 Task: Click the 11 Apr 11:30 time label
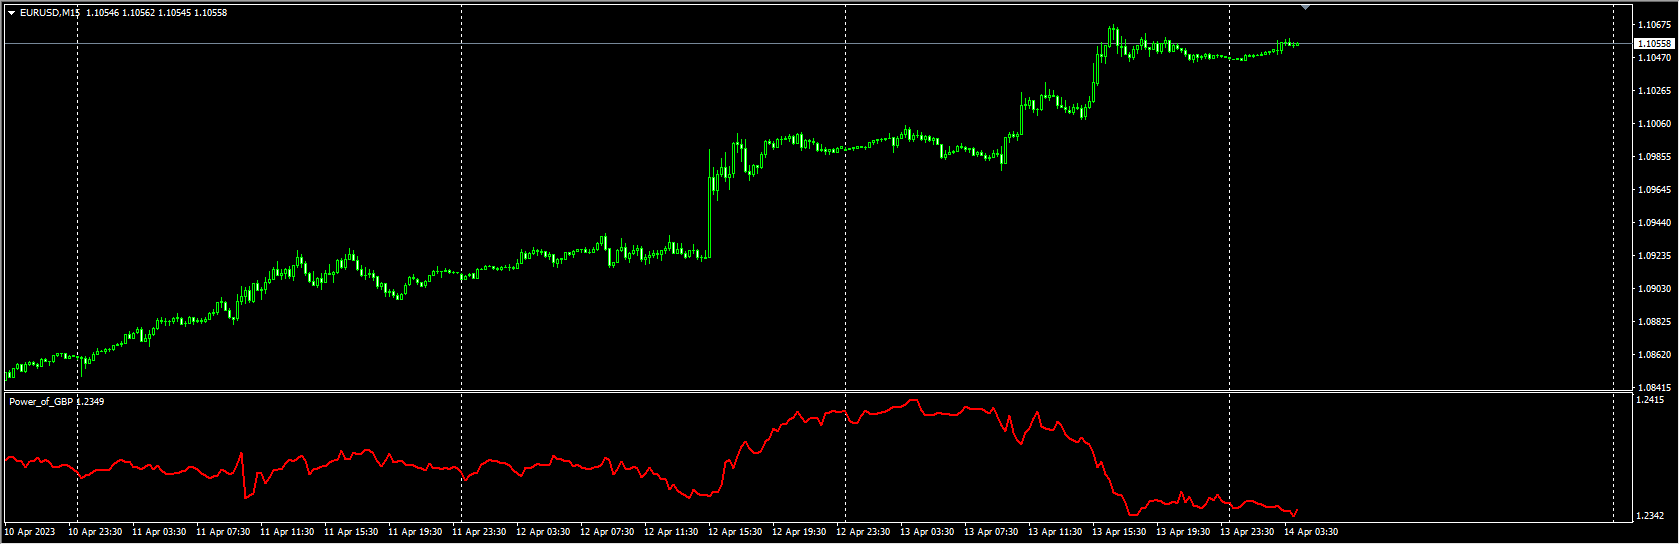[287, 532]
